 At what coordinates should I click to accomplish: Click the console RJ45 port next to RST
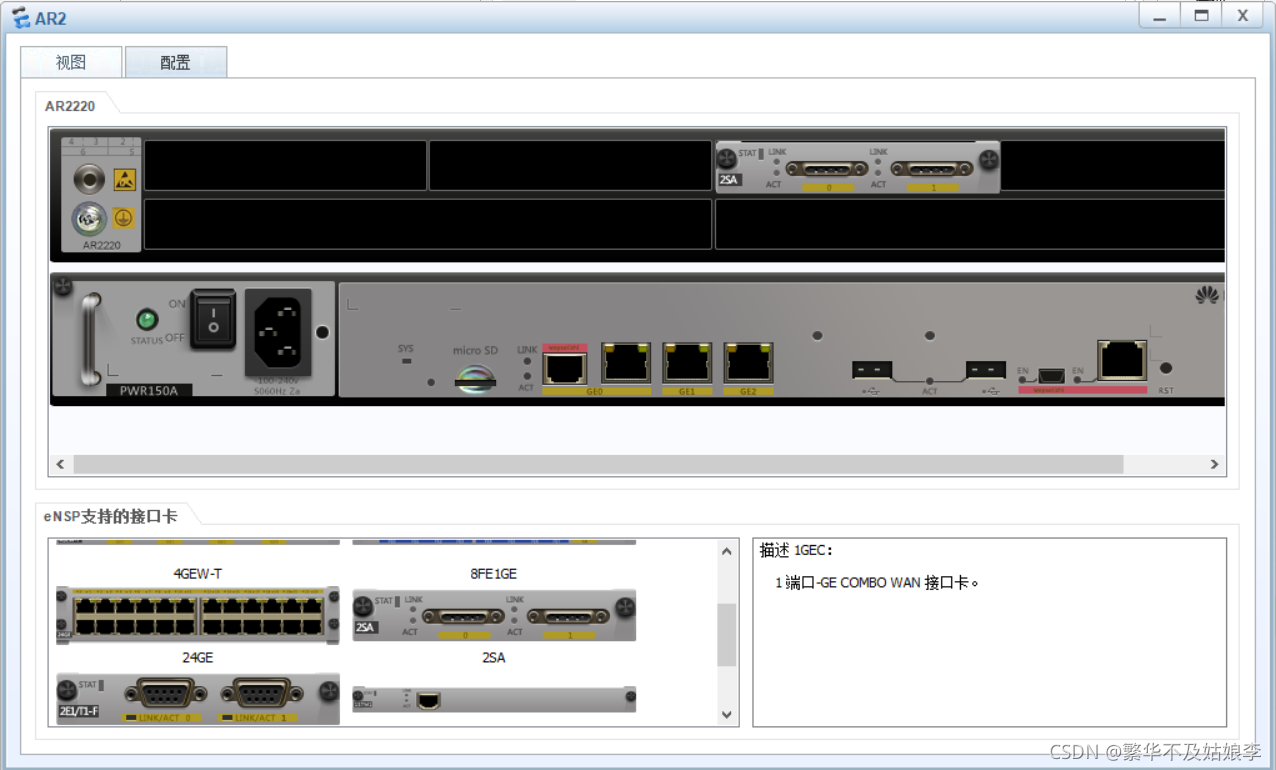point(1122,360)
